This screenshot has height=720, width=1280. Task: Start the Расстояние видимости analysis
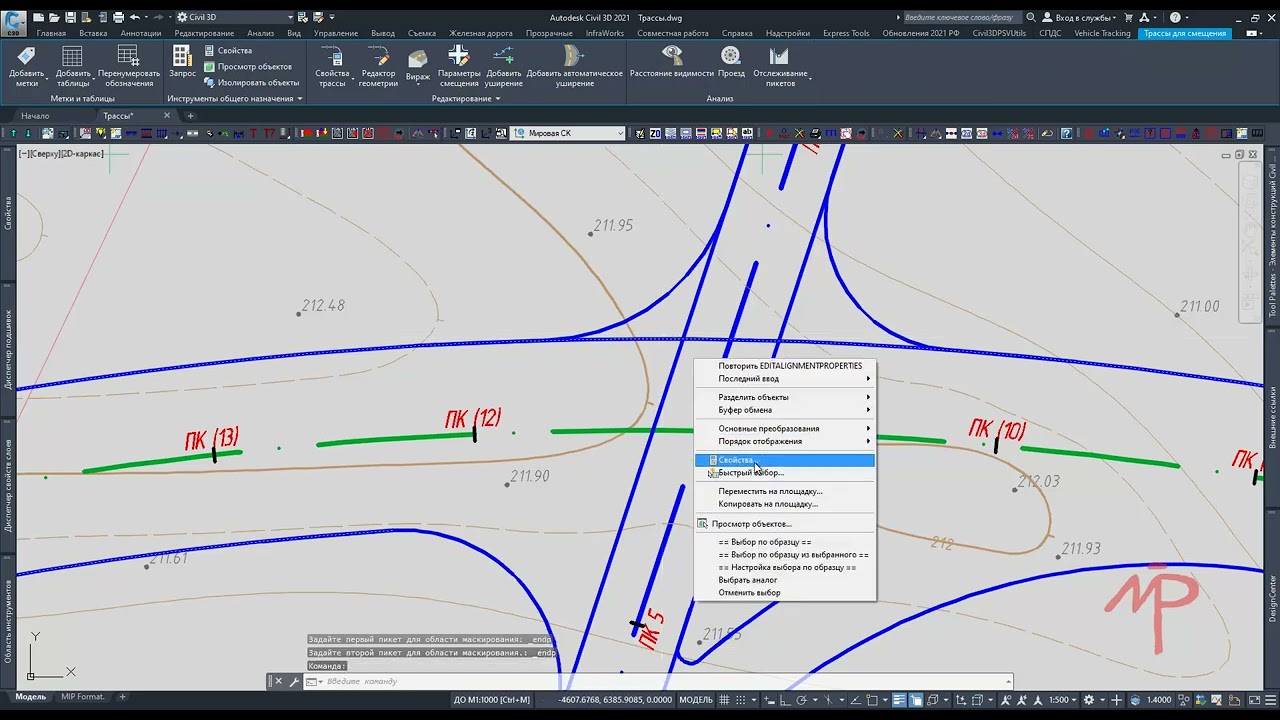pyautogui.click(x=672, y=61)
